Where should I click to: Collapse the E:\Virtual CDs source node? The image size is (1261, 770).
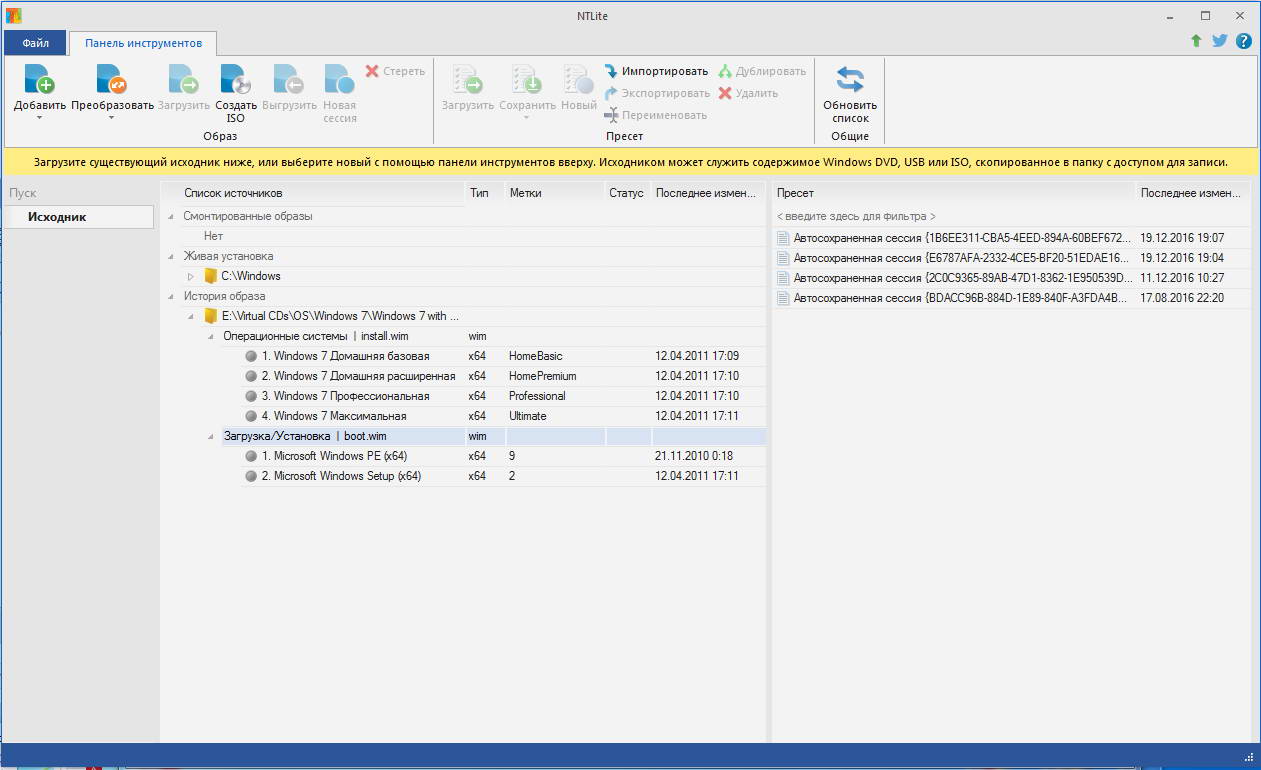191,316
